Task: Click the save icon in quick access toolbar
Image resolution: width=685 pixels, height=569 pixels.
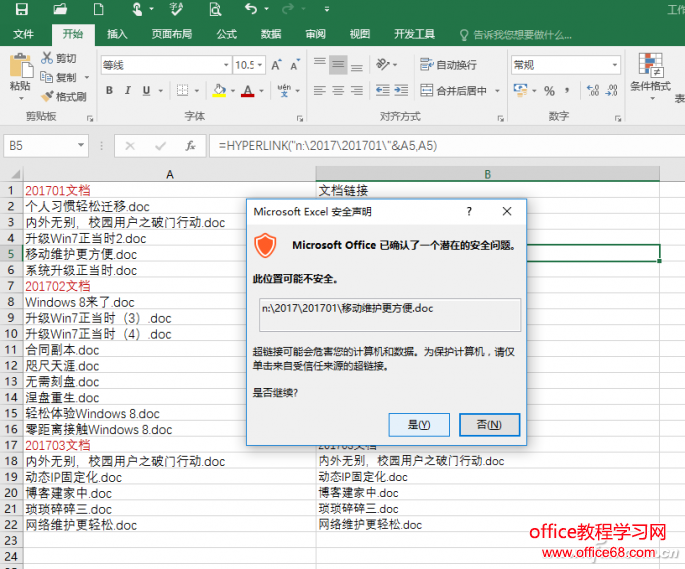Action: [21, 10]
